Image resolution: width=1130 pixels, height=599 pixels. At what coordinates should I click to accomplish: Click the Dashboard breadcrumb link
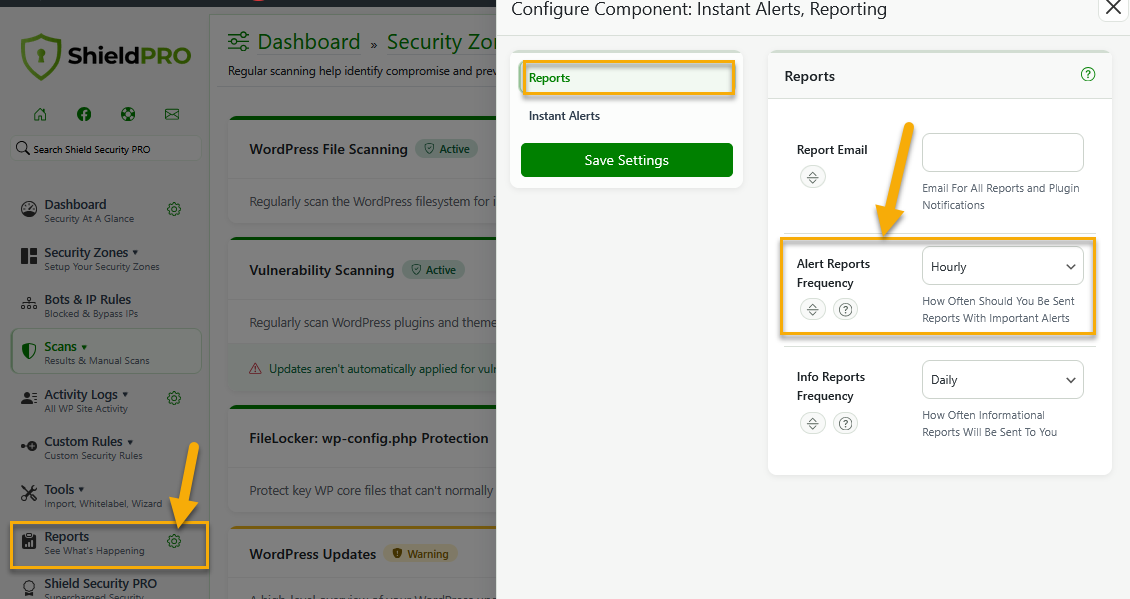click(x=308, y=42)
